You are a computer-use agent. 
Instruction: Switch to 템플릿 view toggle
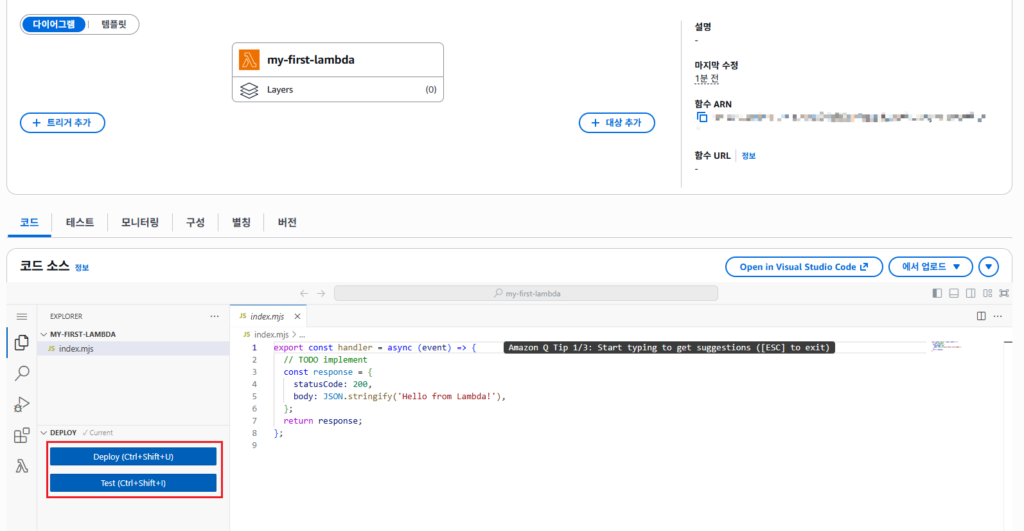(x=114, y=24)
